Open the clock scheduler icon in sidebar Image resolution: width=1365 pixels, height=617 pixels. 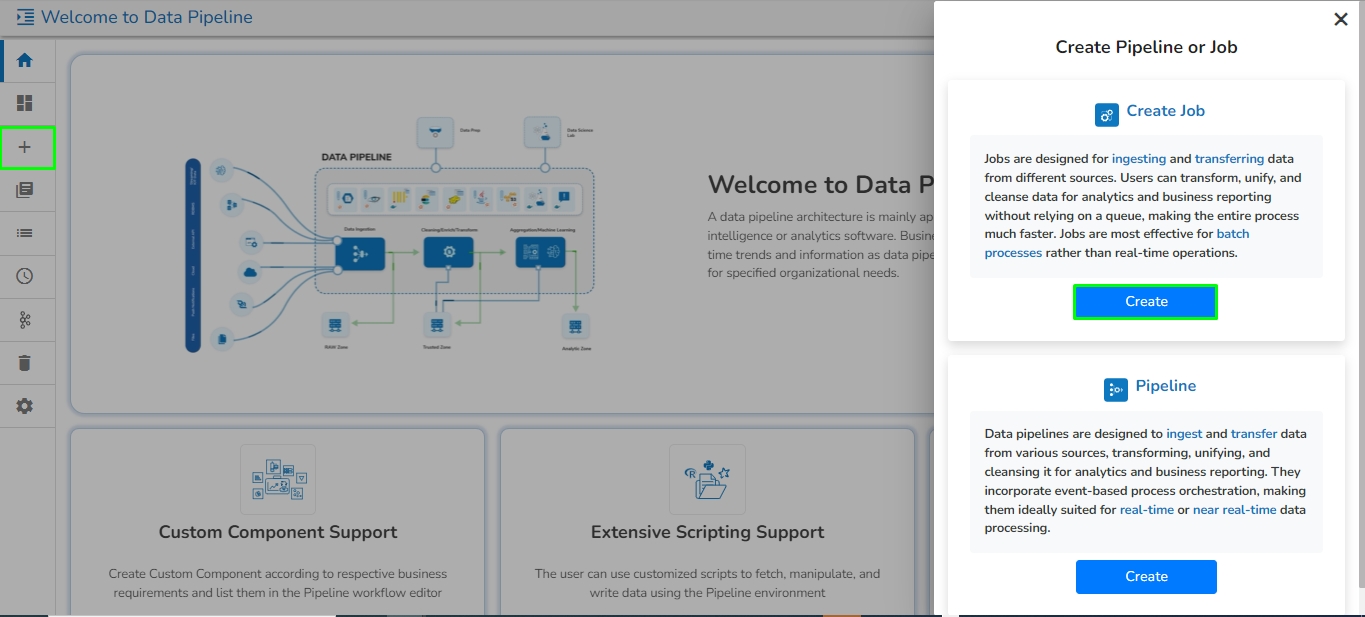25,276
